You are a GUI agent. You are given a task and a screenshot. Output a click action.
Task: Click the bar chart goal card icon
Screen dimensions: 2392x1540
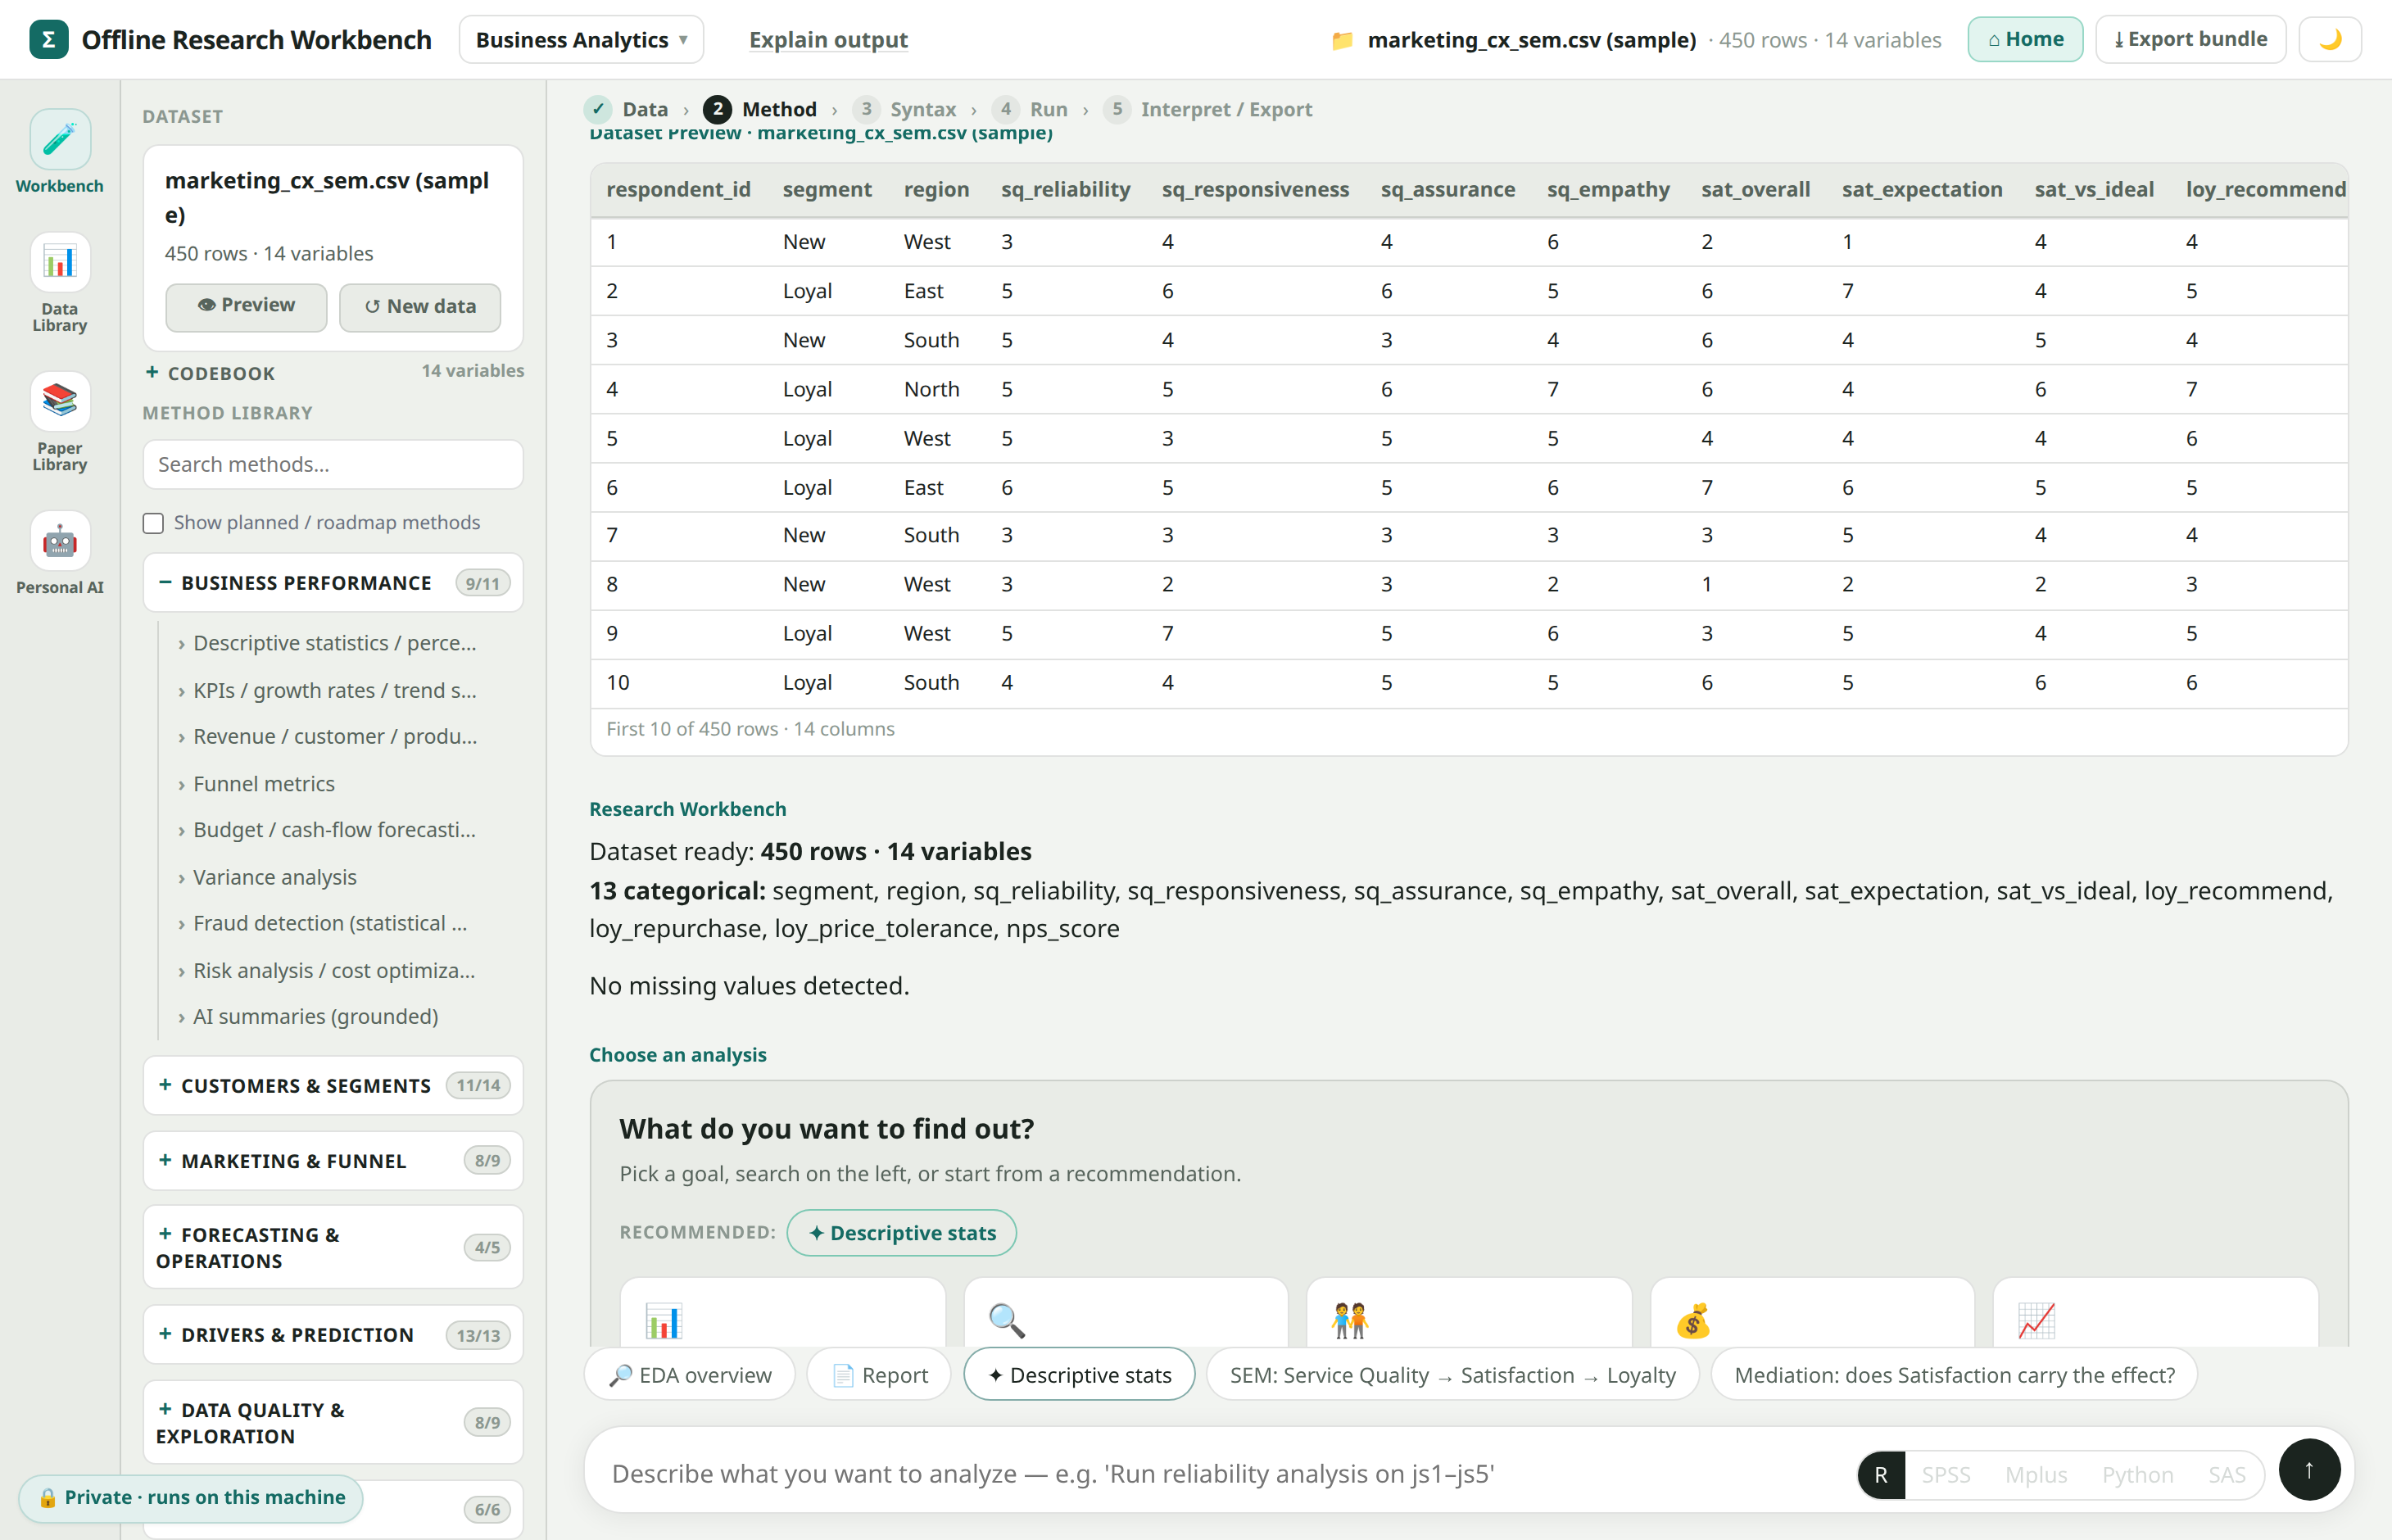[663, 1321]
